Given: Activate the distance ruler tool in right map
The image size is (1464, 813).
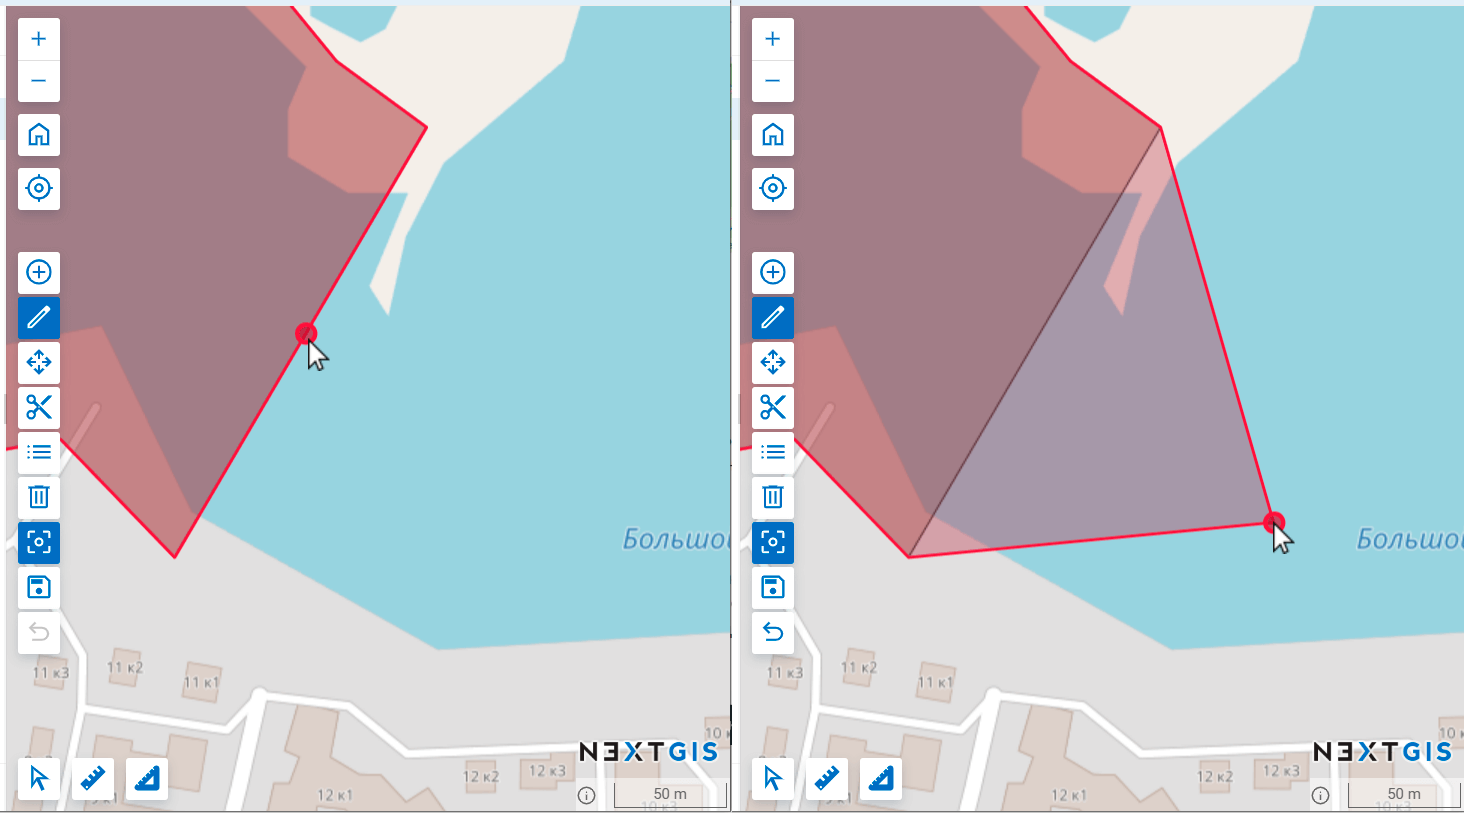Looking at the screenshot, I should pos(826,778).
